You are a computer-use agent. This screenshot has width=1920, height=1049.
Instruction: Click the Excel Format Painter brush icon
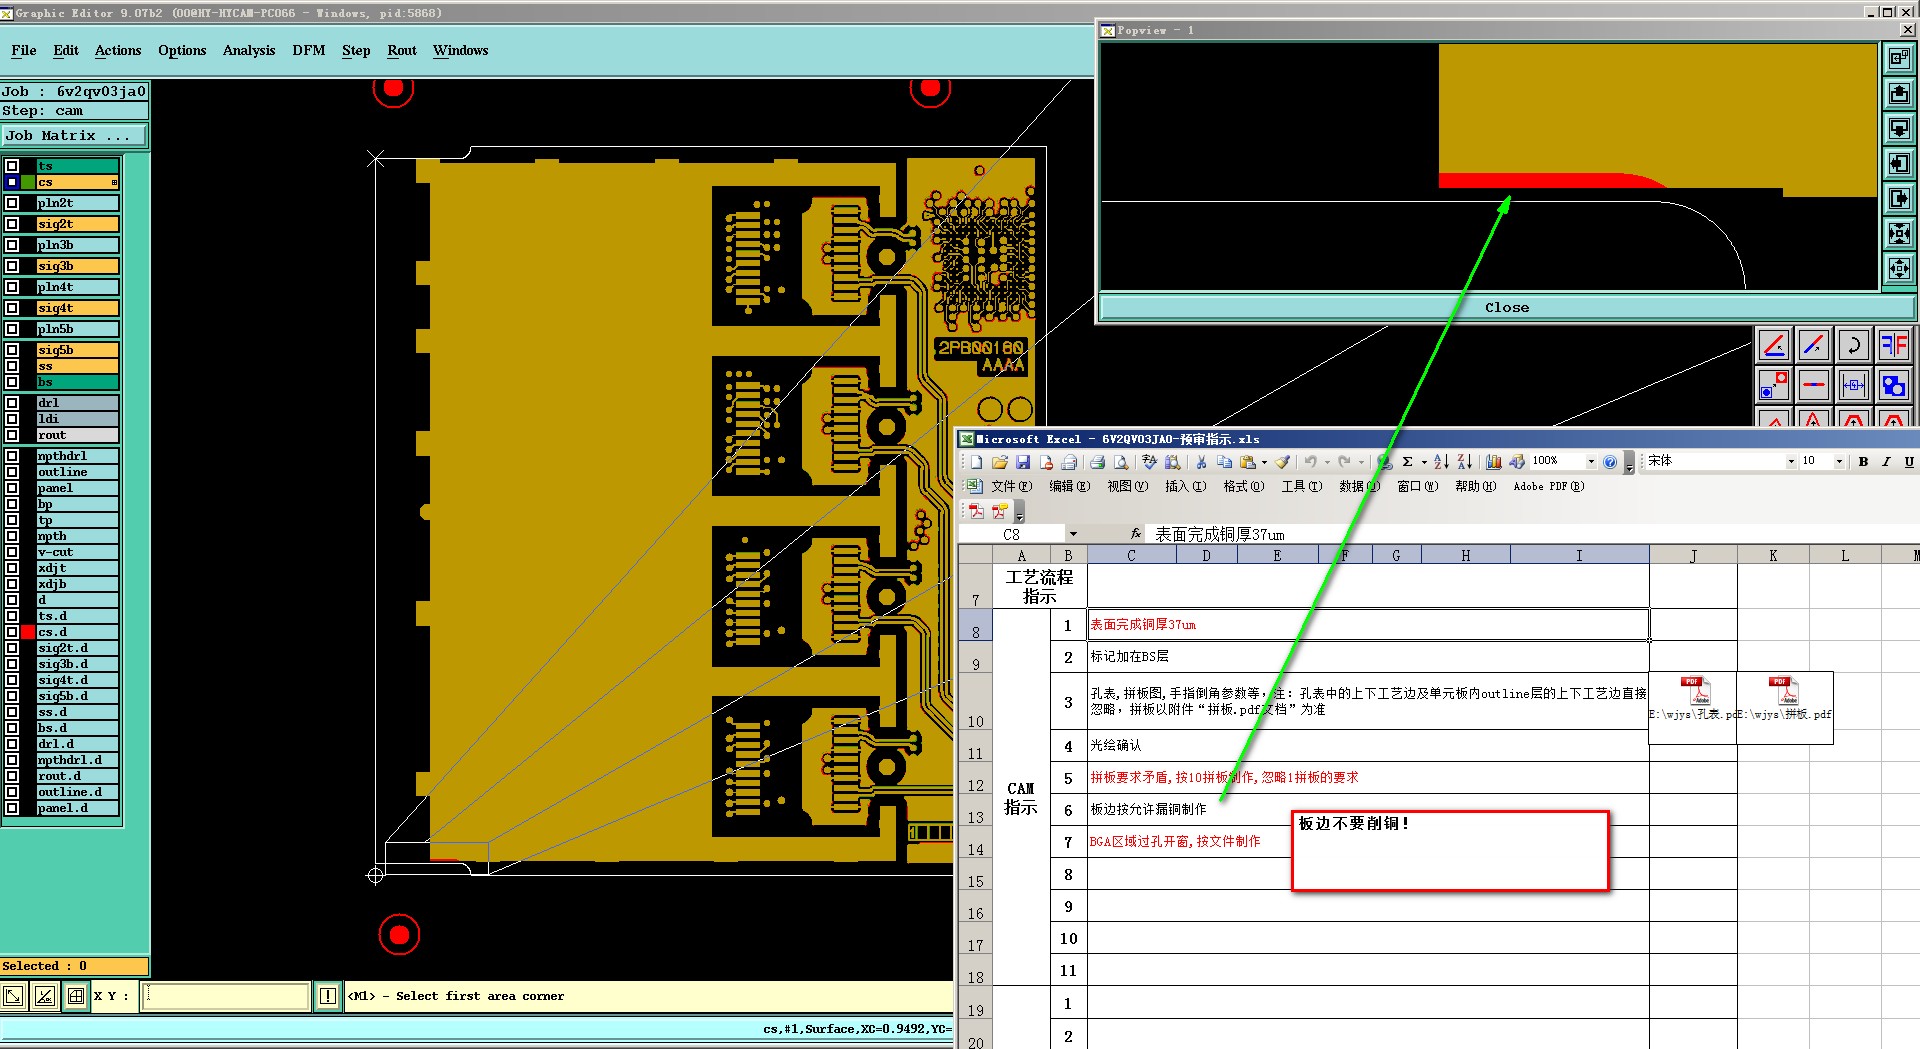(1282, 462)
